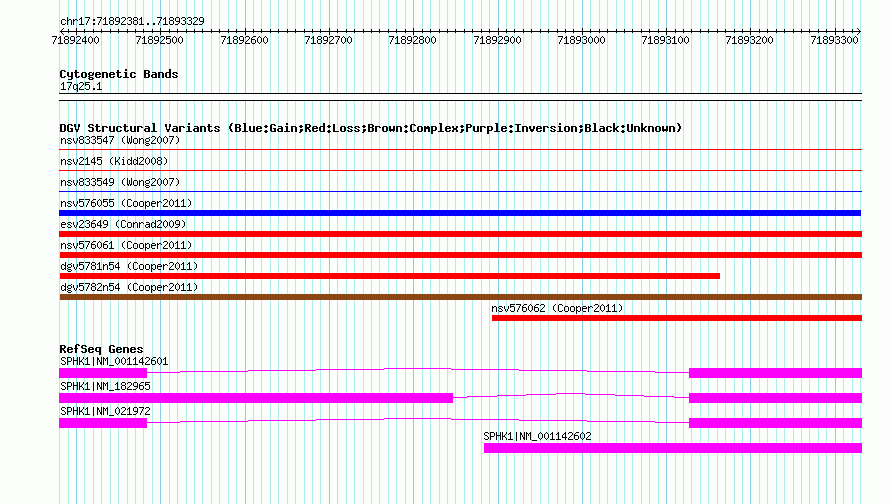Click ruler position 71892600

pyautogui.click(x=244, y=40)
